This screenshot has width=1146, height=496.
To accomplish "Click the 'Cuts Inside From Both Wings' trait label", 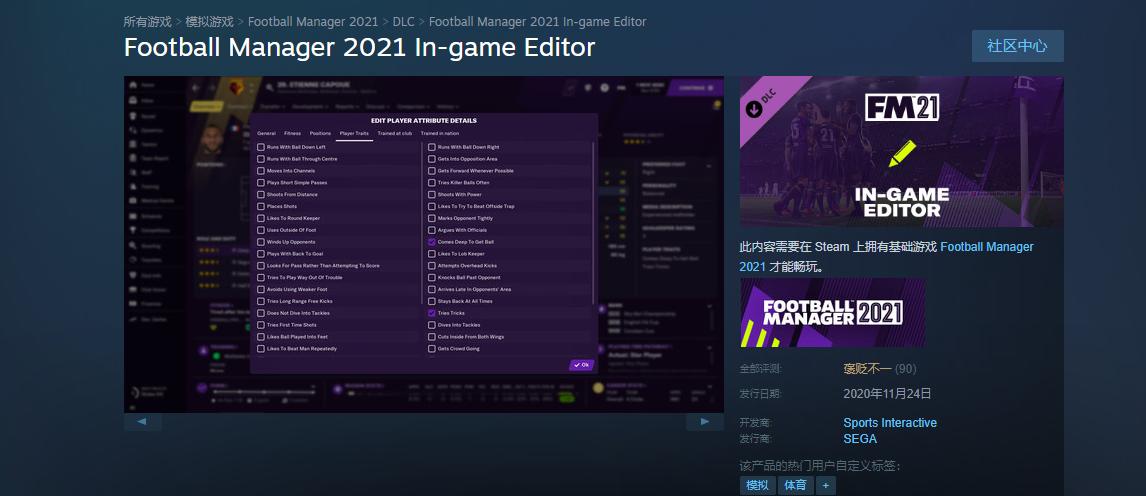I will (x=471, y=337).
